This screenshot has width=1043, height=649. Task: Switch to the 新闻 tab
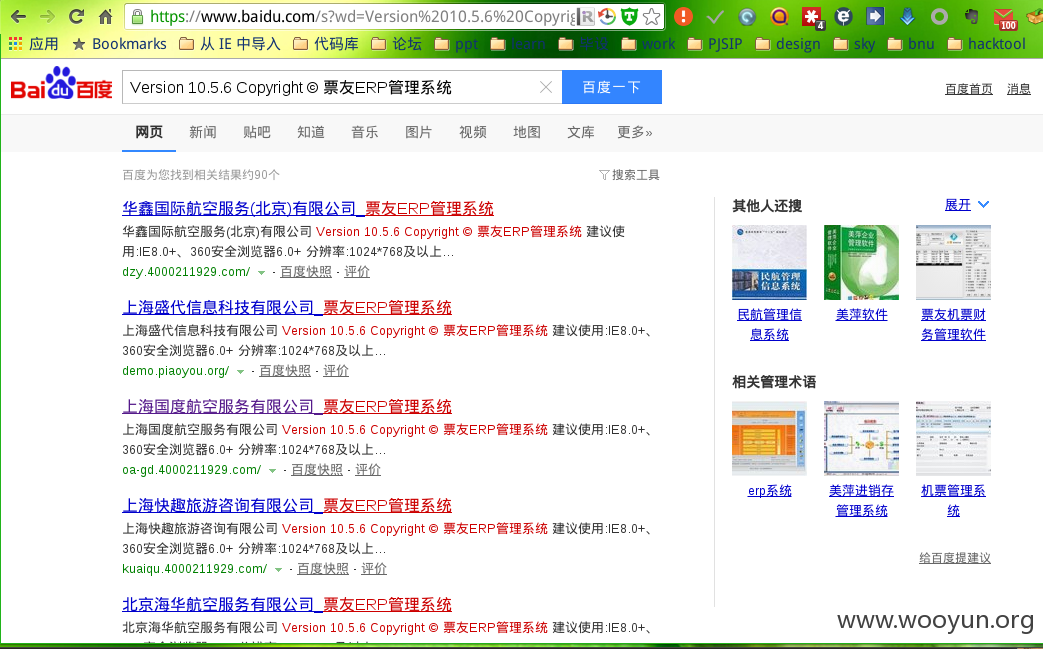pos(203,132)
